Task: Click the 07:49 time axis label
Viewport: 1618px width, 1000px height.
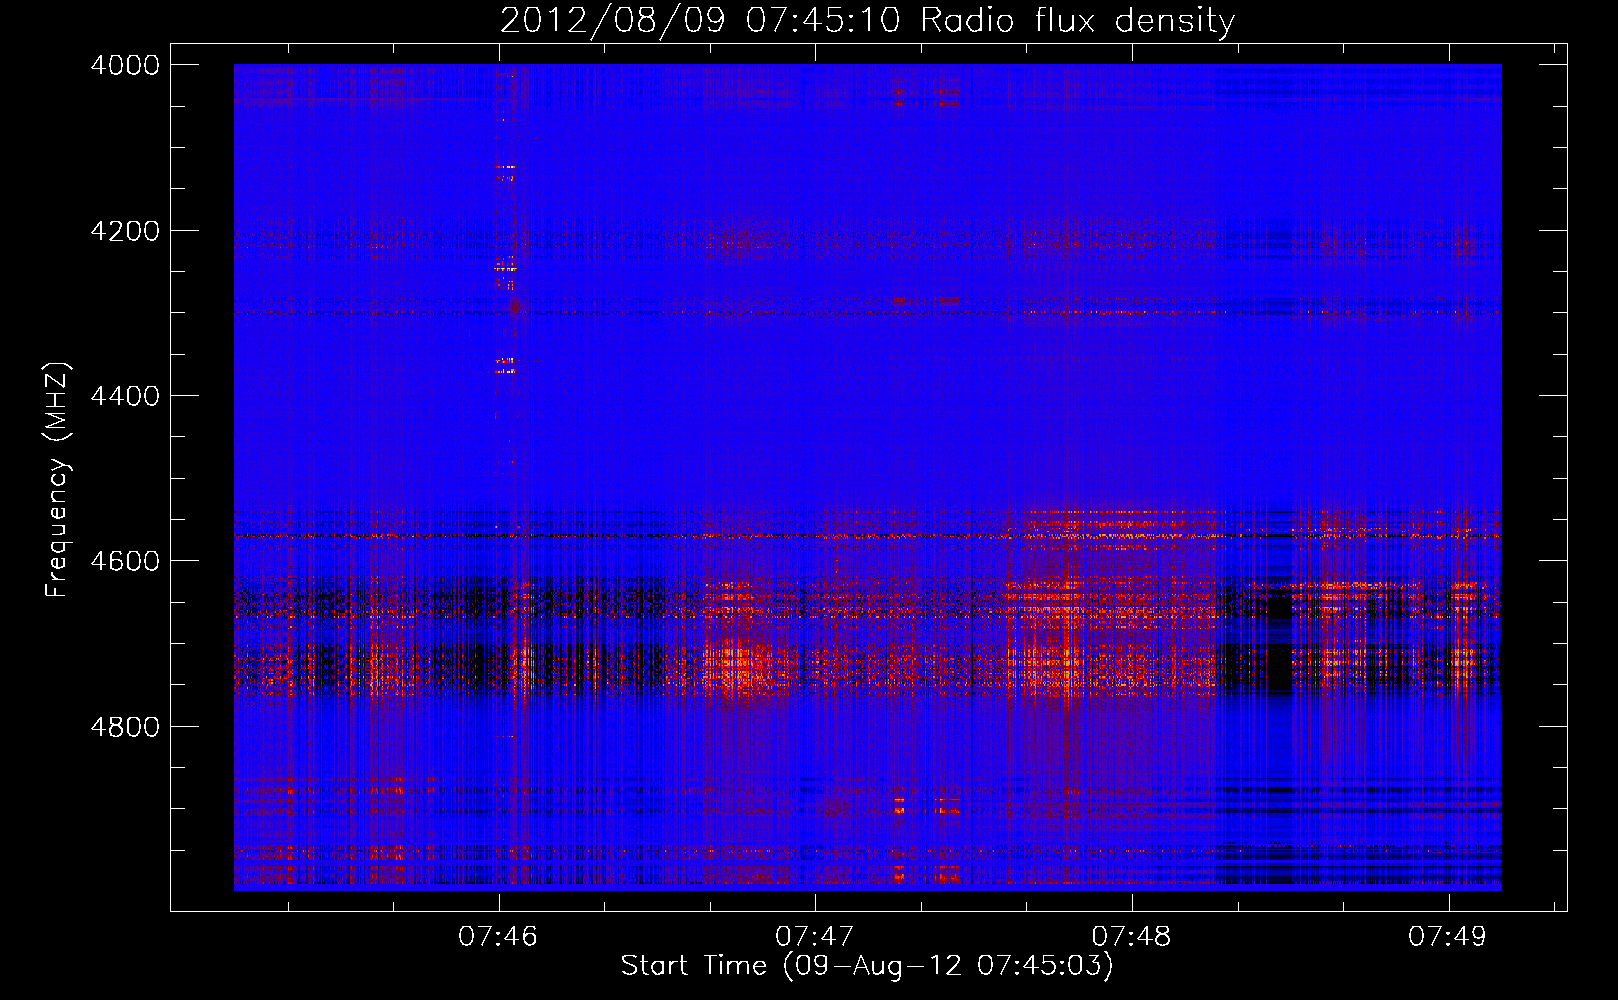Action: (1448, 936)
